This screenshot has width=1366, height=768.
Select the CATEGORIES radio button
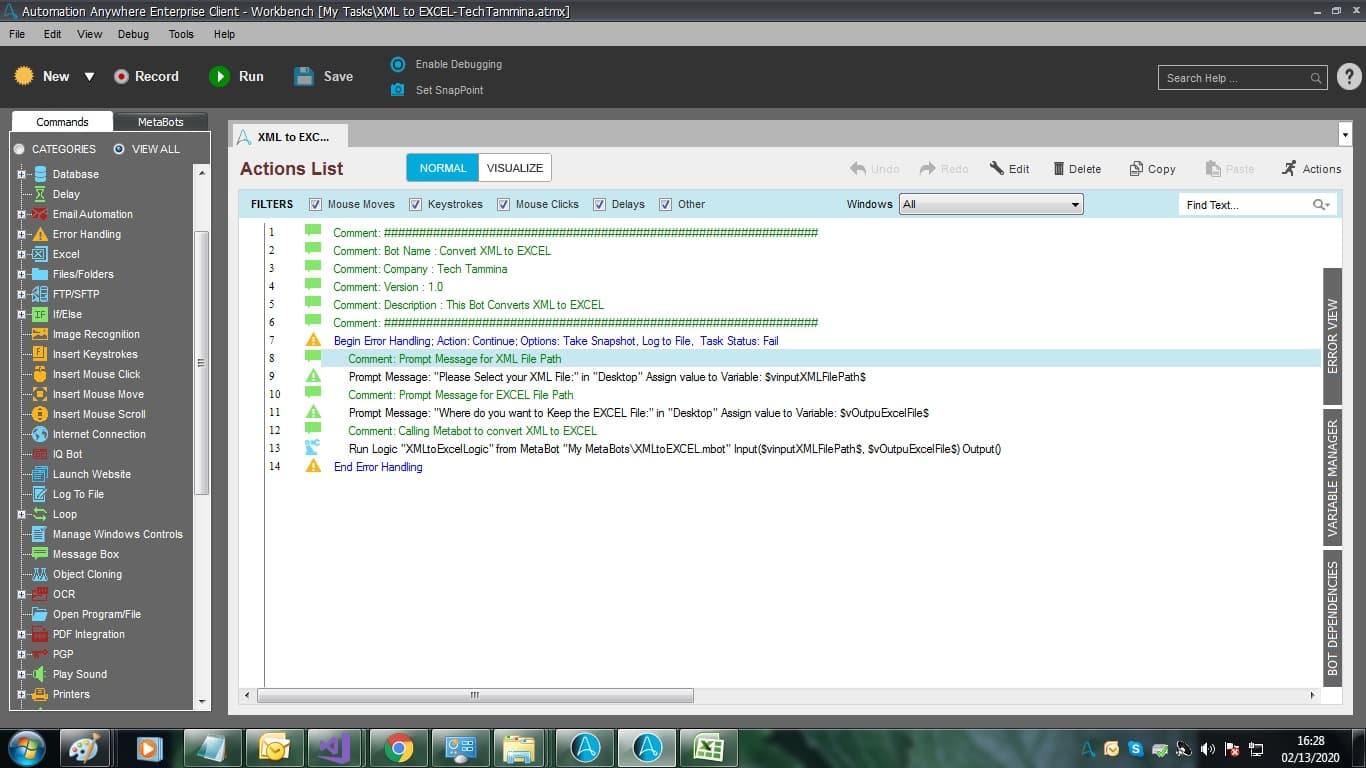(19, 149)
